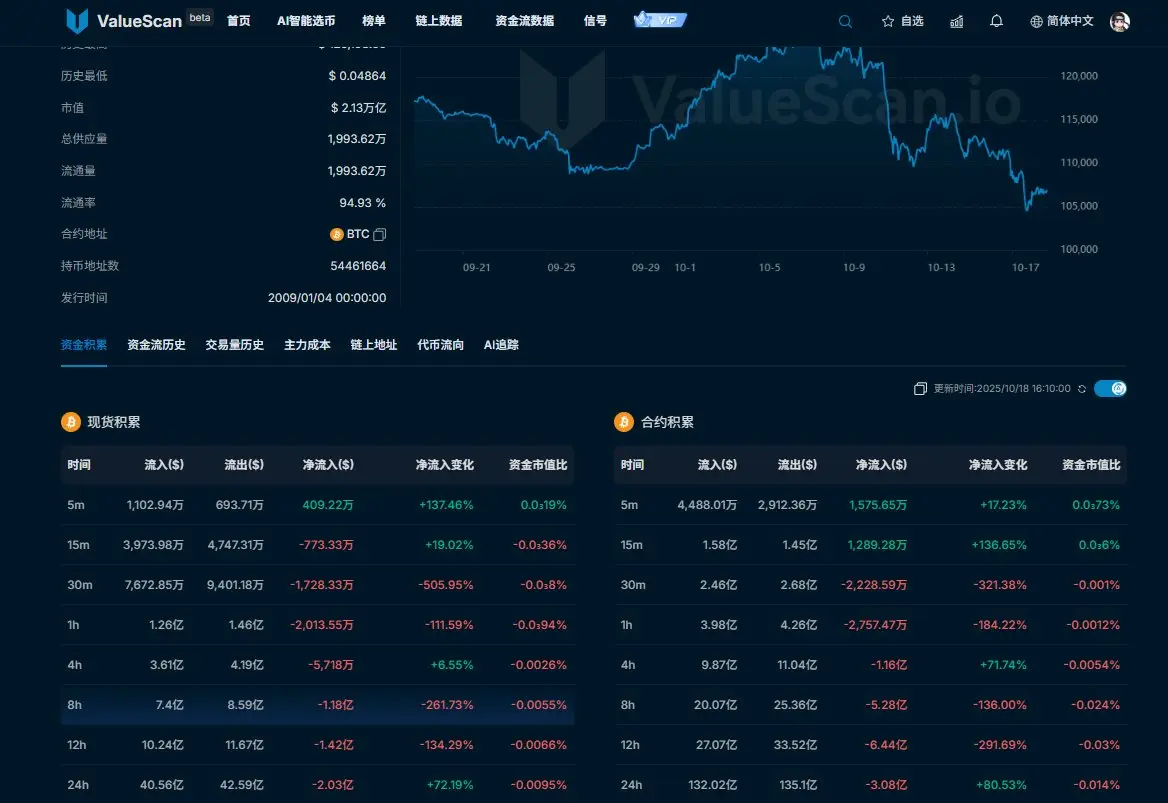
Task: Click the 10-17 date on chart axis
Action: [x=1026, y=267]
